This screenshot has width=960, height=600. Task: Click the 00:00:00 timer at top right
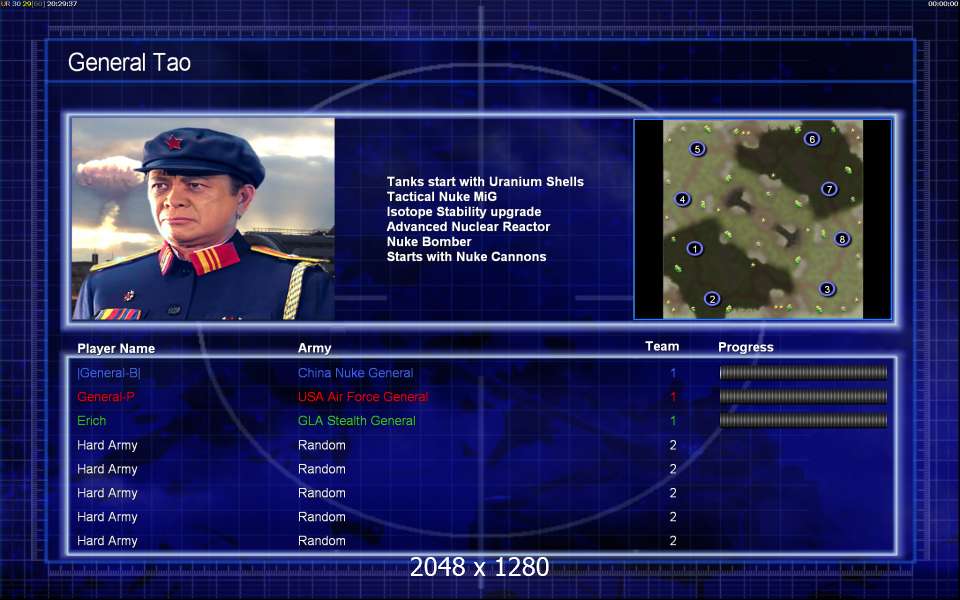pyautogui.click(x=943, y=4)
